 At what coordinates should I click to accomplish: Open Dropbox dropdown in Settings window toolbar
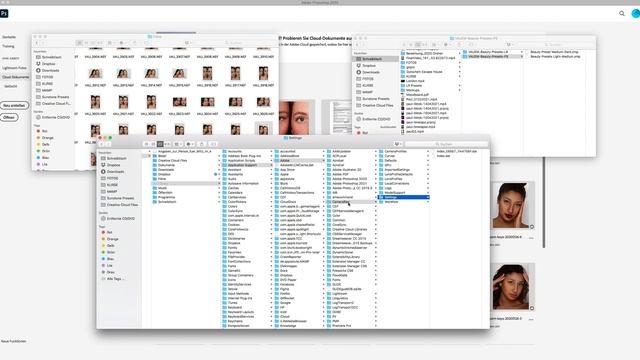pyautogui.click(x=397, y=144)
